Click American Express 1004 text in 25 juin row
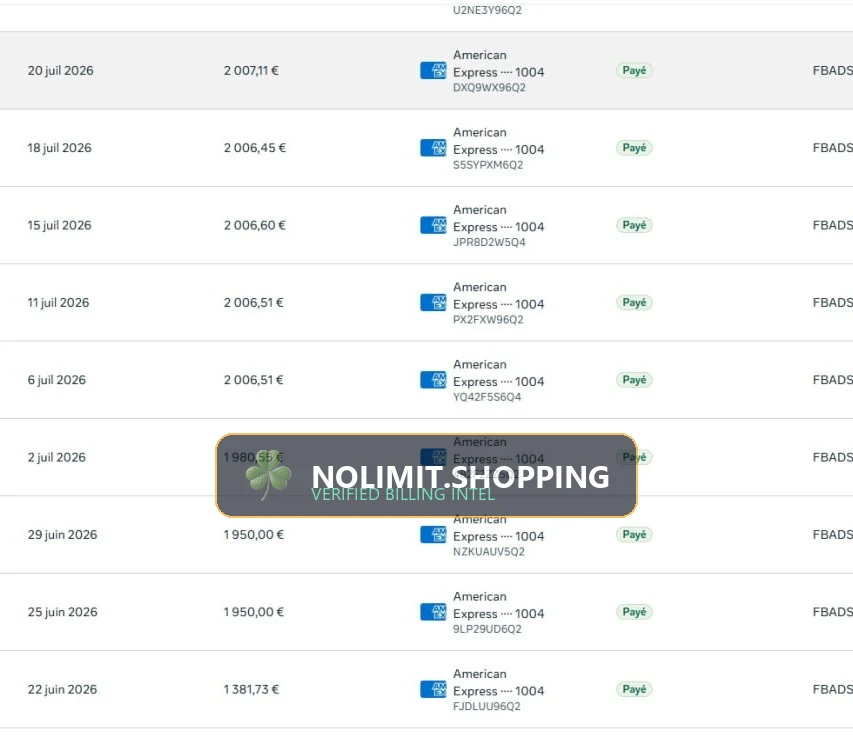 pos(498,605)
